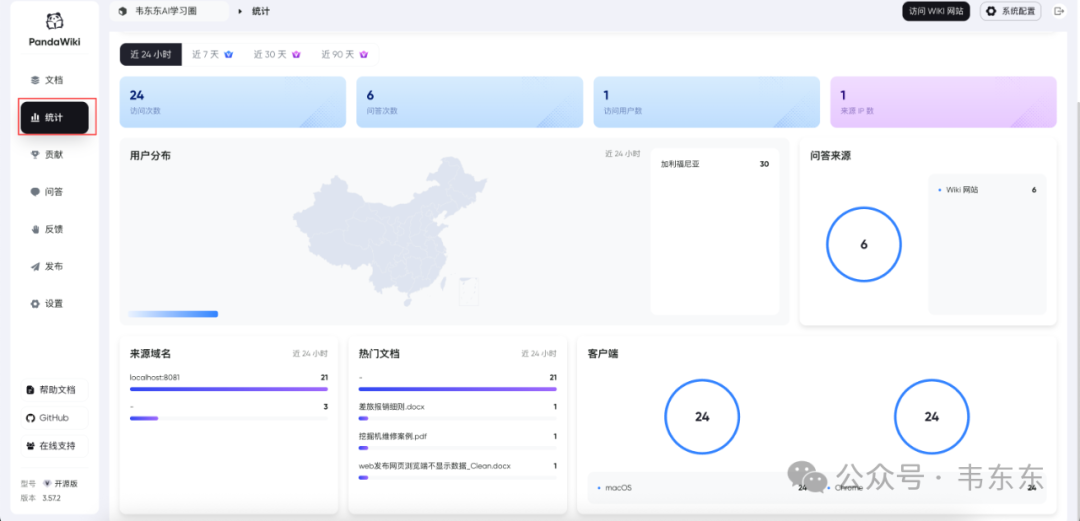Image resolution: width=1080 pixels, height=521 pixels.
Task: Click the 加利福尼亚 region row
Action: tap(715, 164)
